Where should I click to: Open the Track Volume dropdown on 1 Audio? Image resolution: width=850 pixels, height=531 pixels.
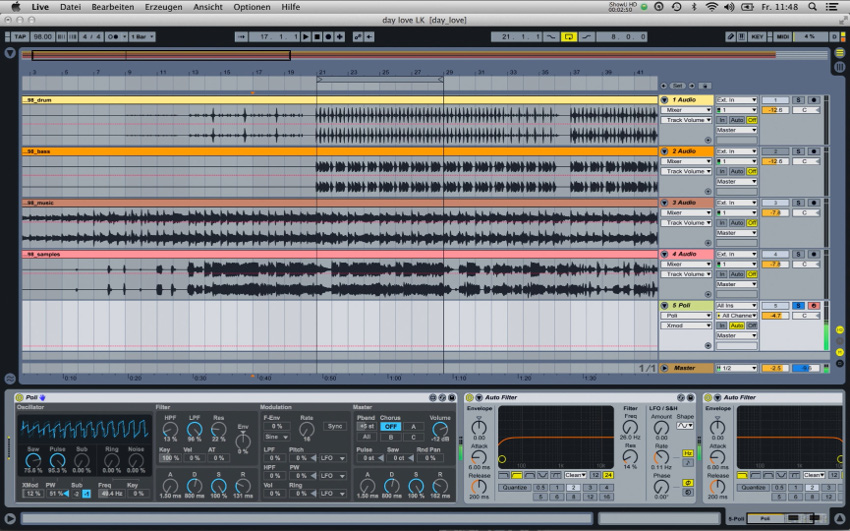coord(686,120)
